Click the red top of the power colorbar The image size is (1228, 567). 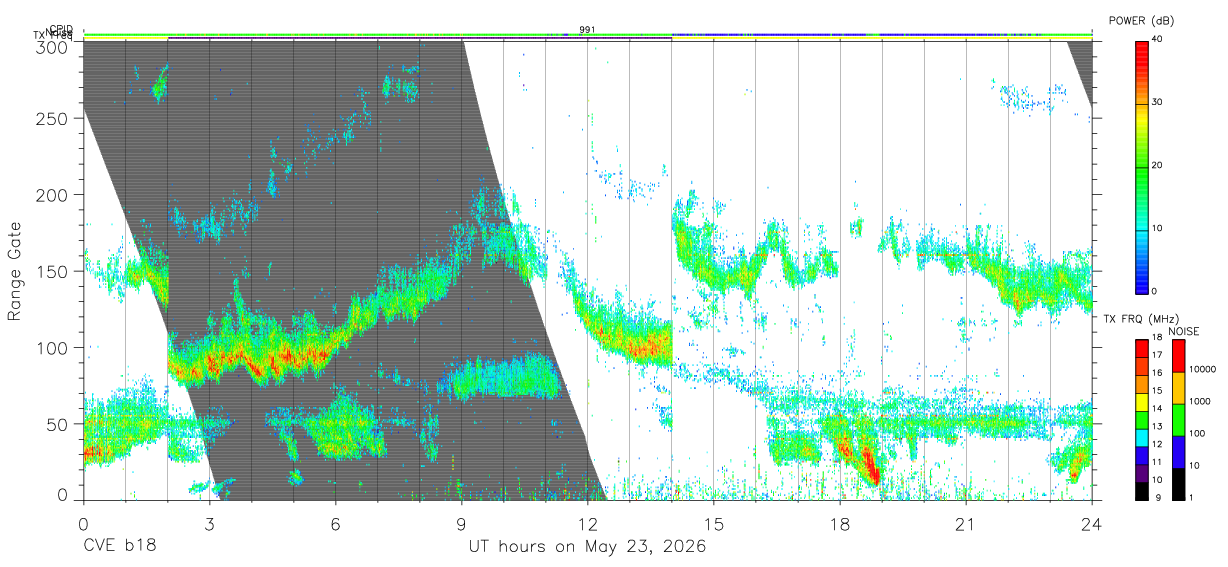[1142, 50]
